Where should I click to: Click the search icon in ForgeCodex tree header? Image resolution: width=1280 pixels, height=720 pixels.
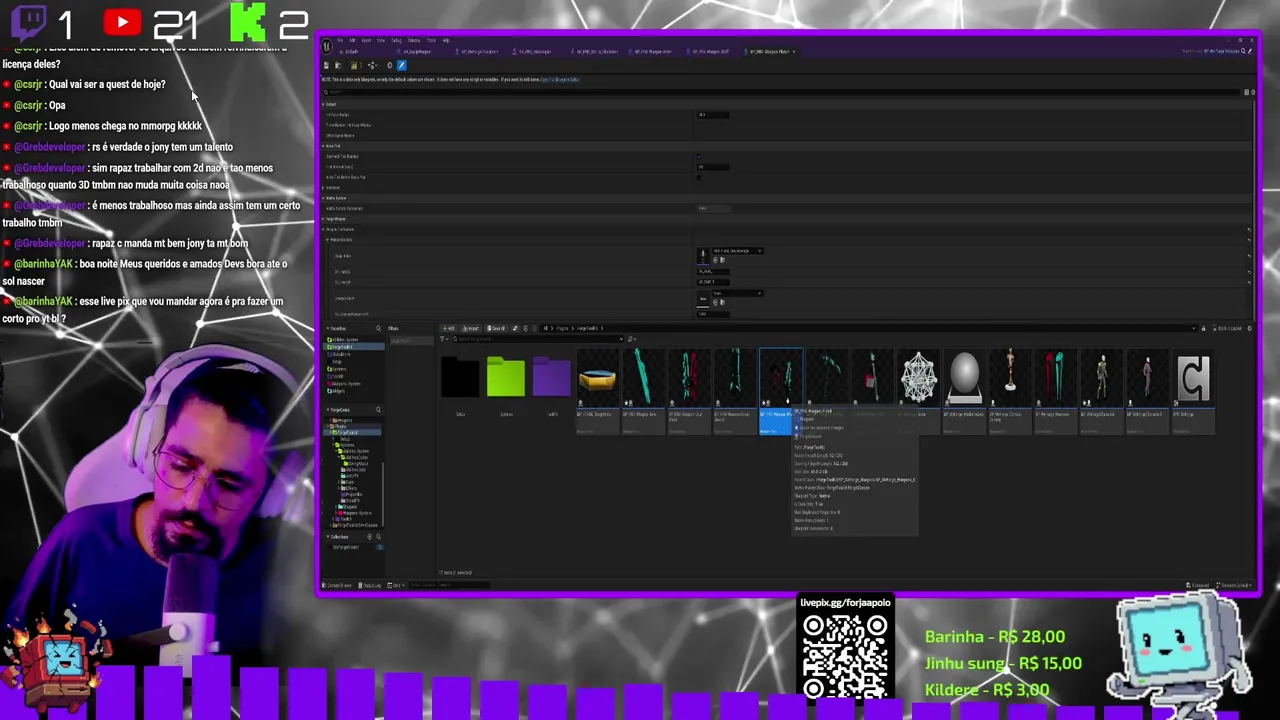click(379, 410)
